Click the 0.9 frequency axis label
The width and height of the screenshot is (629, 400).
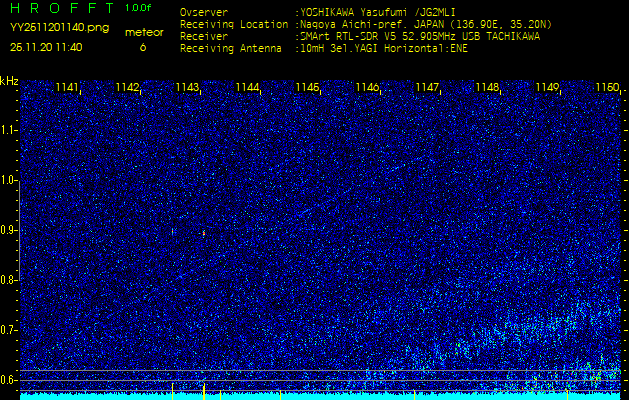tap(7, 231)
